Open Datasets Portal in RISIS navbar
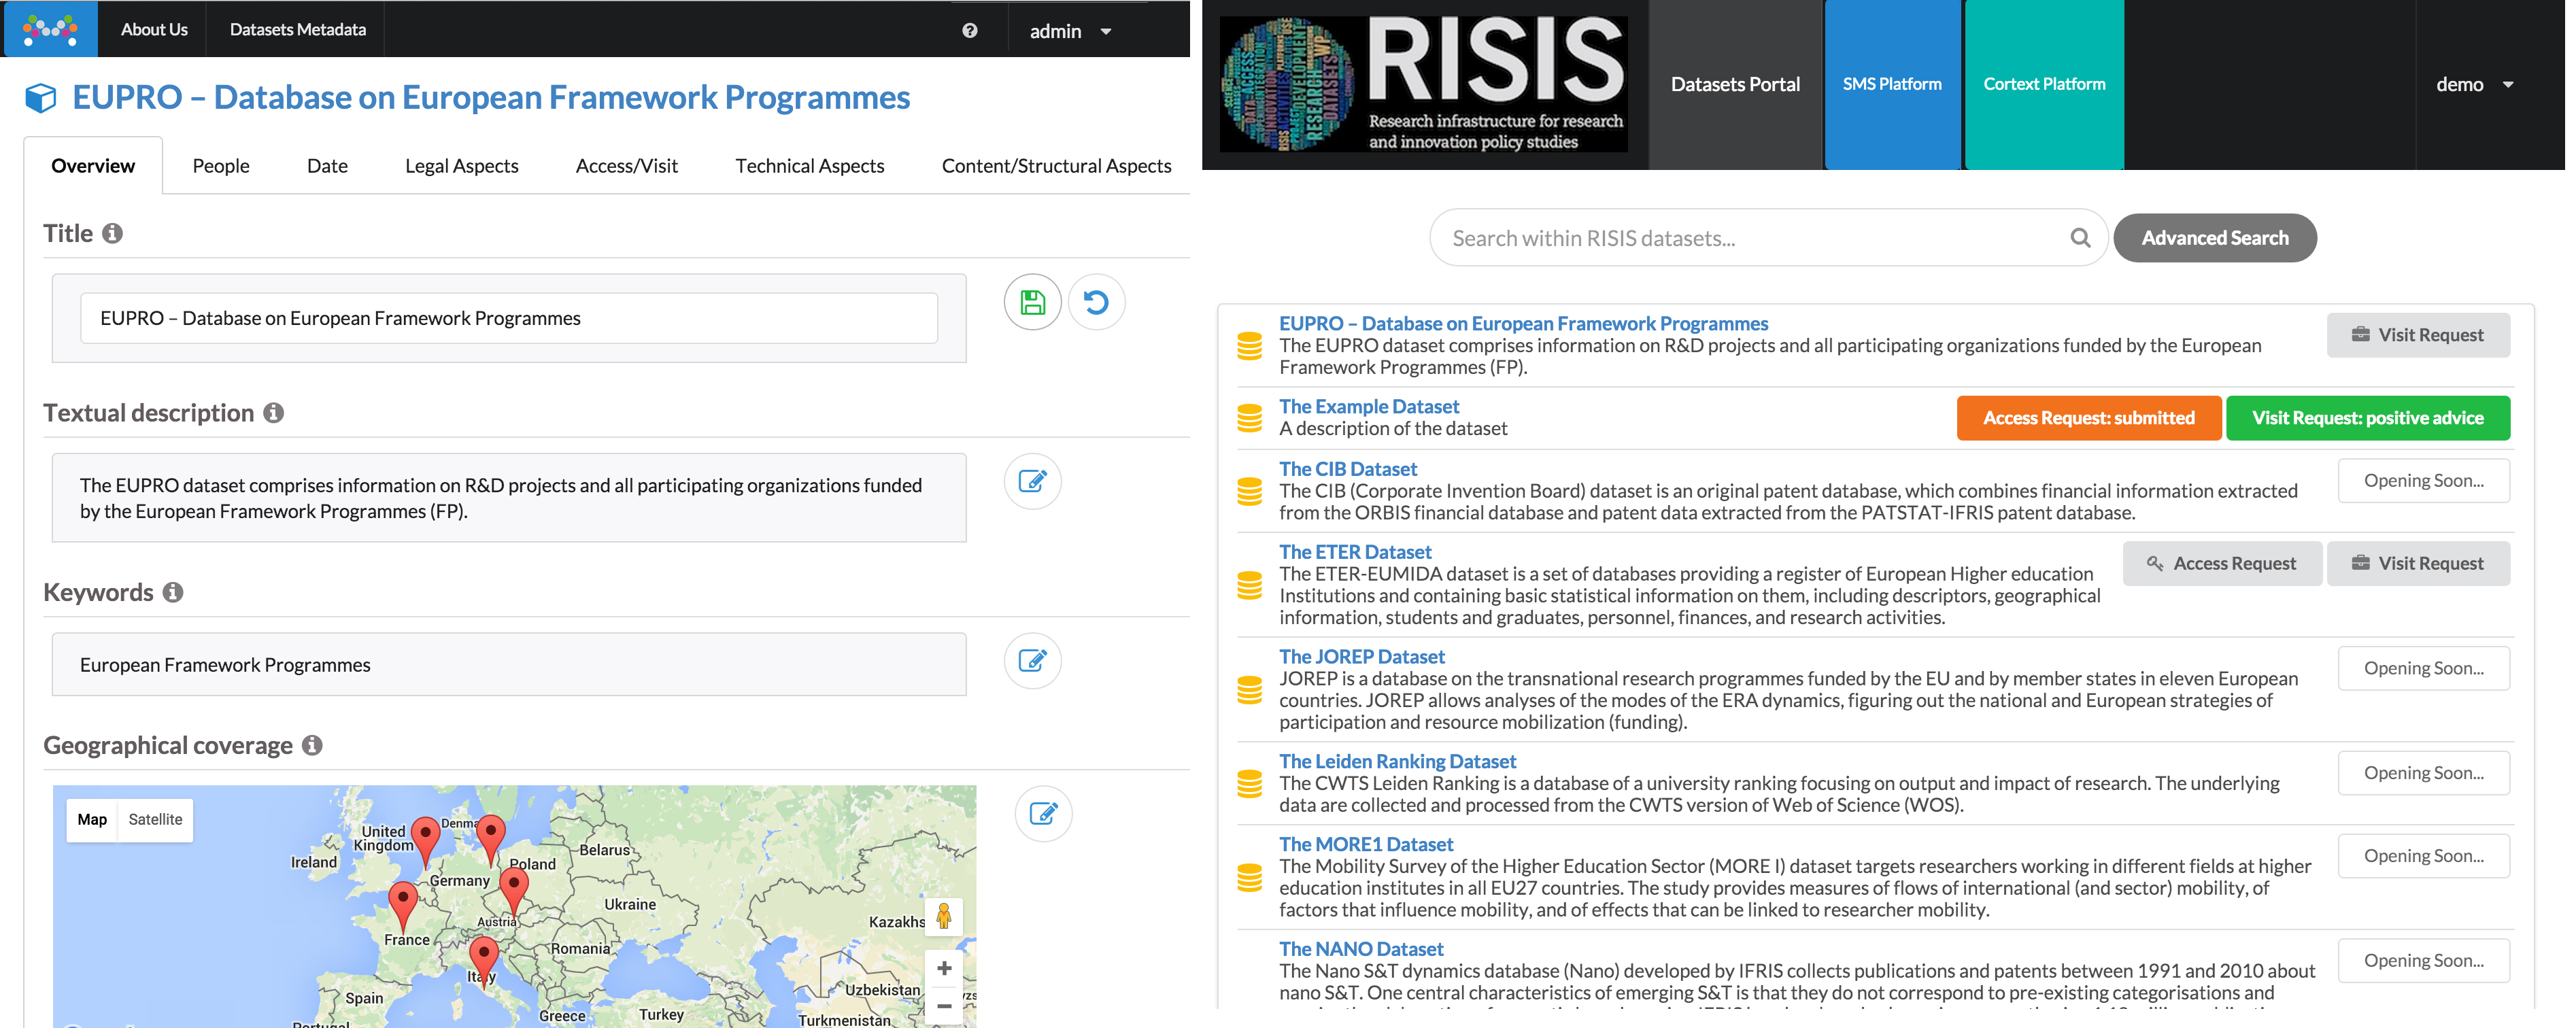 tap(1735, 85)
